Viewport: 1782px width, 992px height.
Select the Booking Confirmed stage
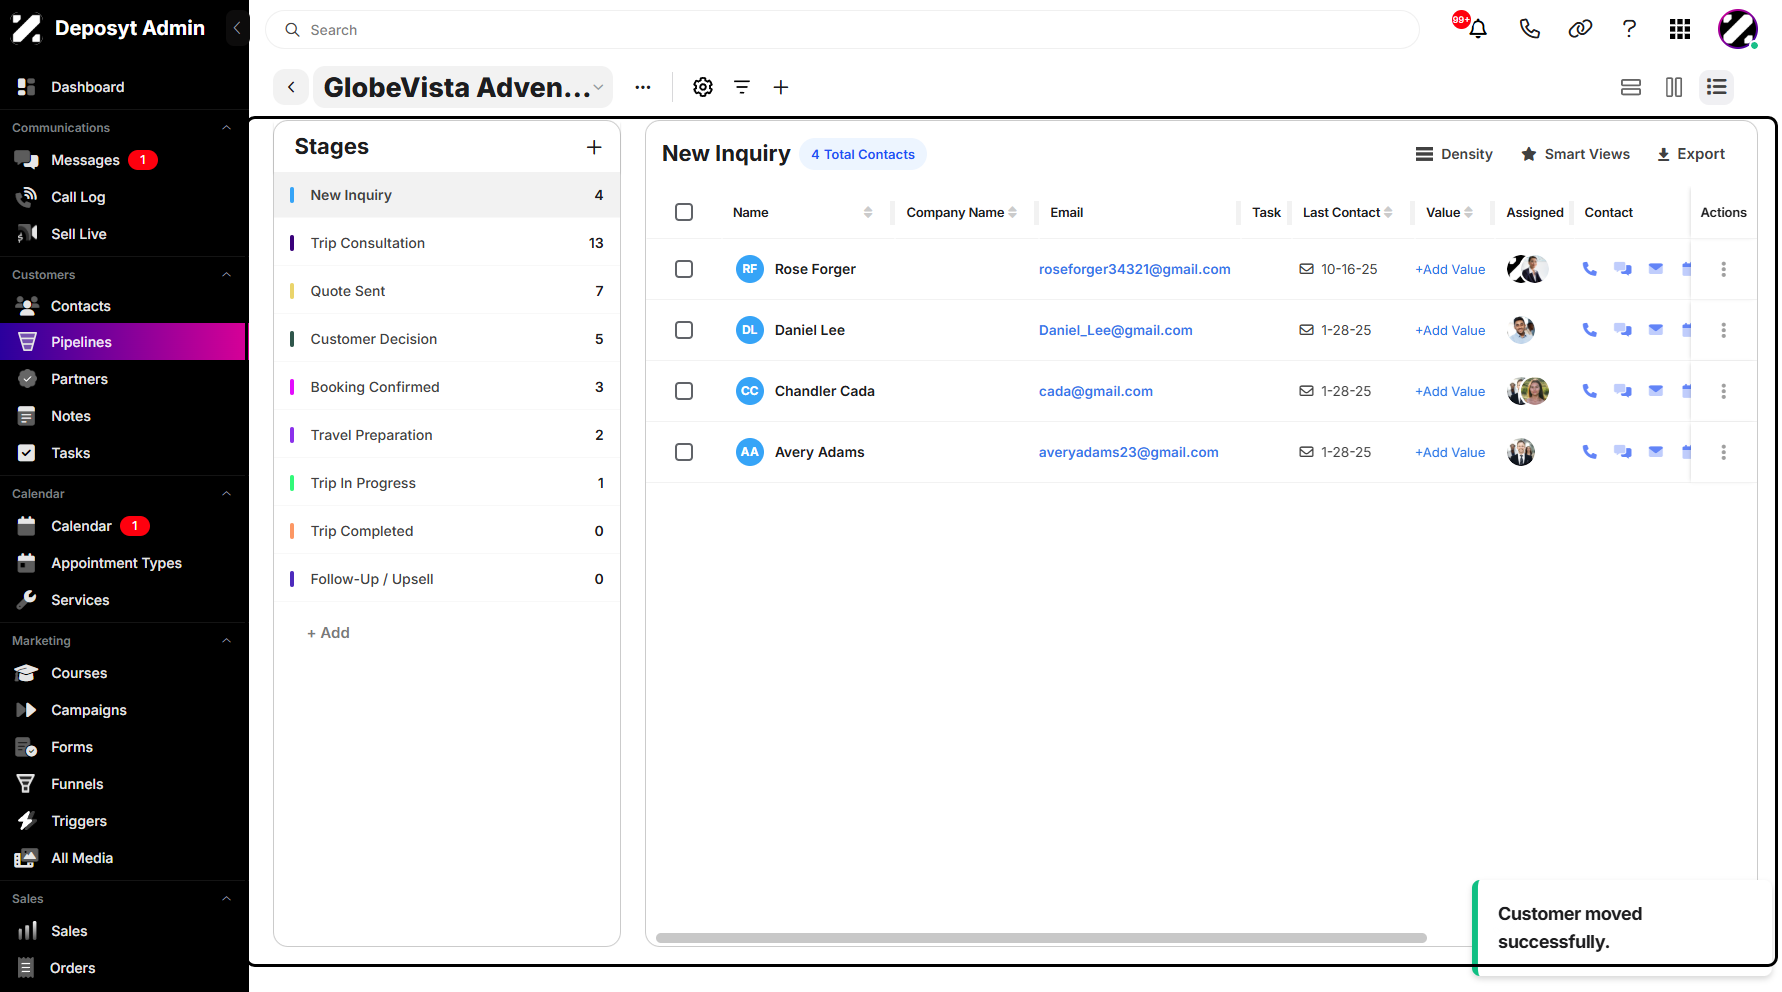coord(447,387)
